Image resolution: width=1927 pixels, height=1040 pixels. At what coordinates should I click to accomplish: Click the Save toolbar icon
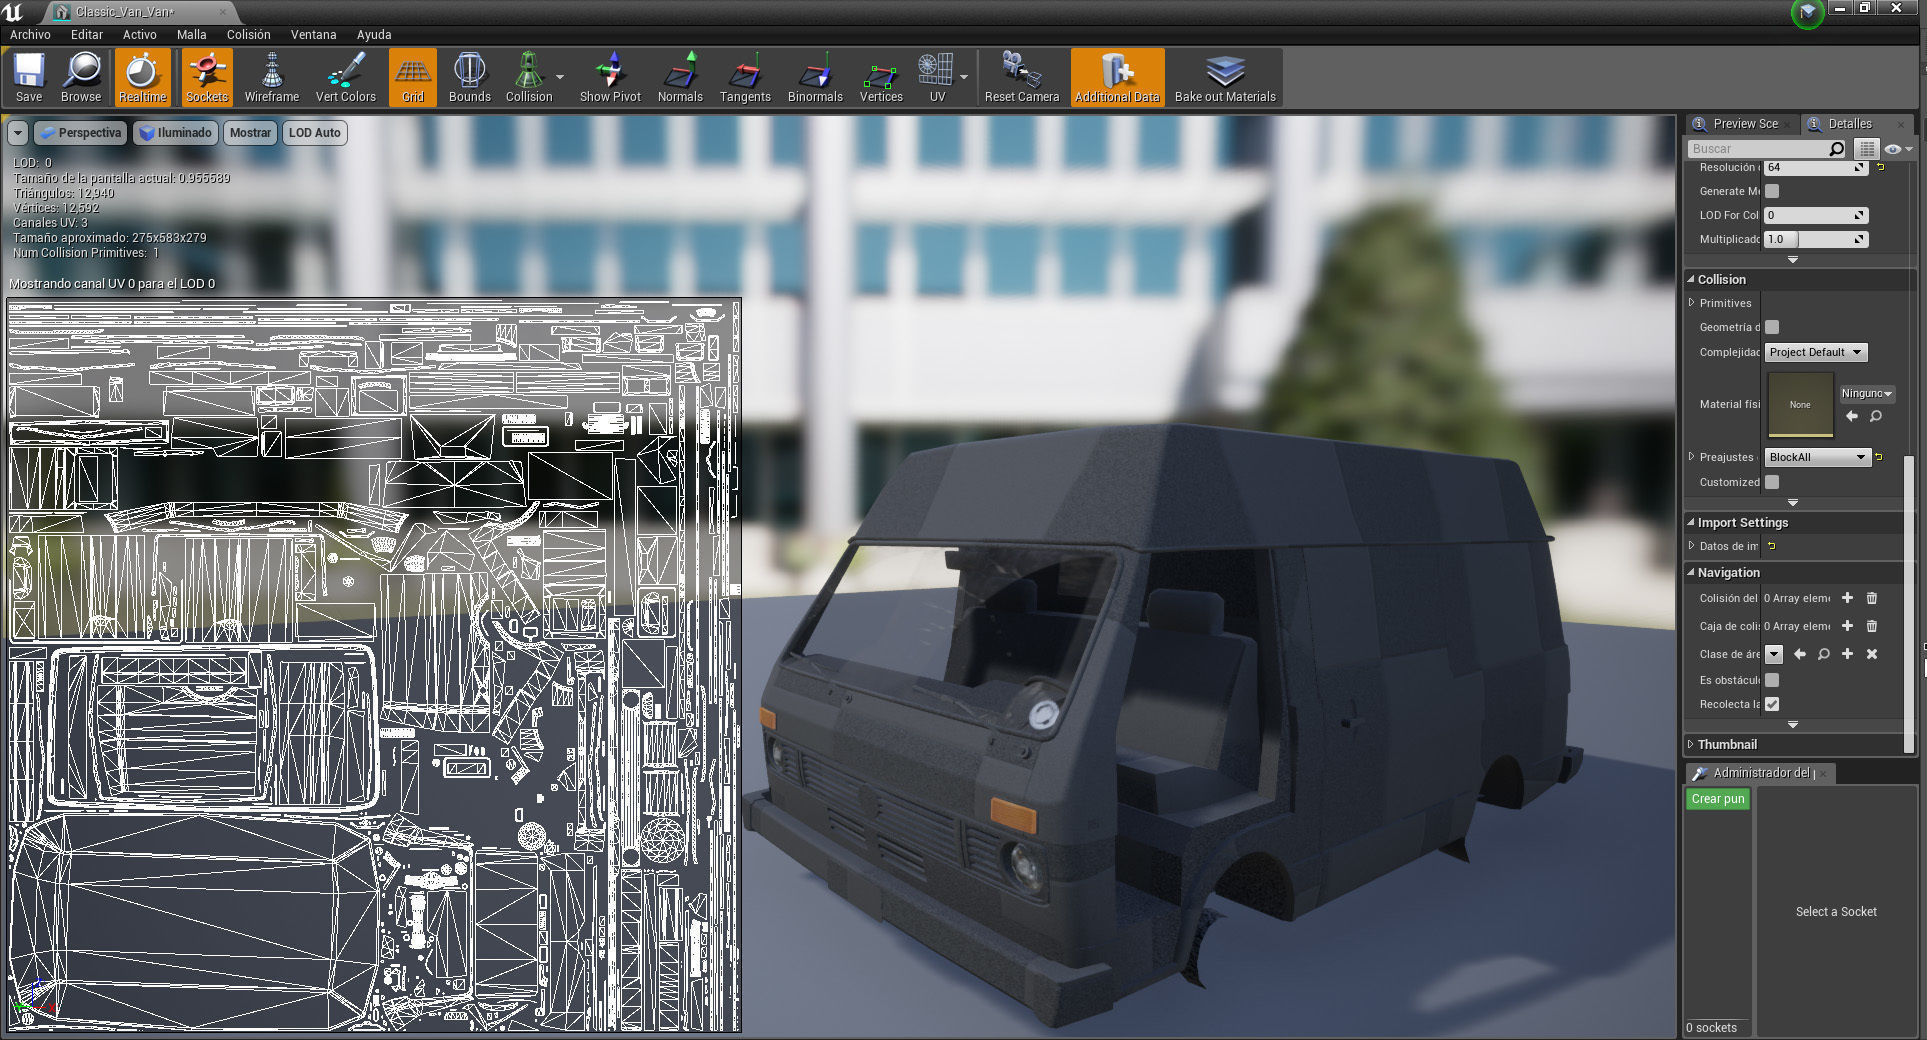click(x=29, y=77)
